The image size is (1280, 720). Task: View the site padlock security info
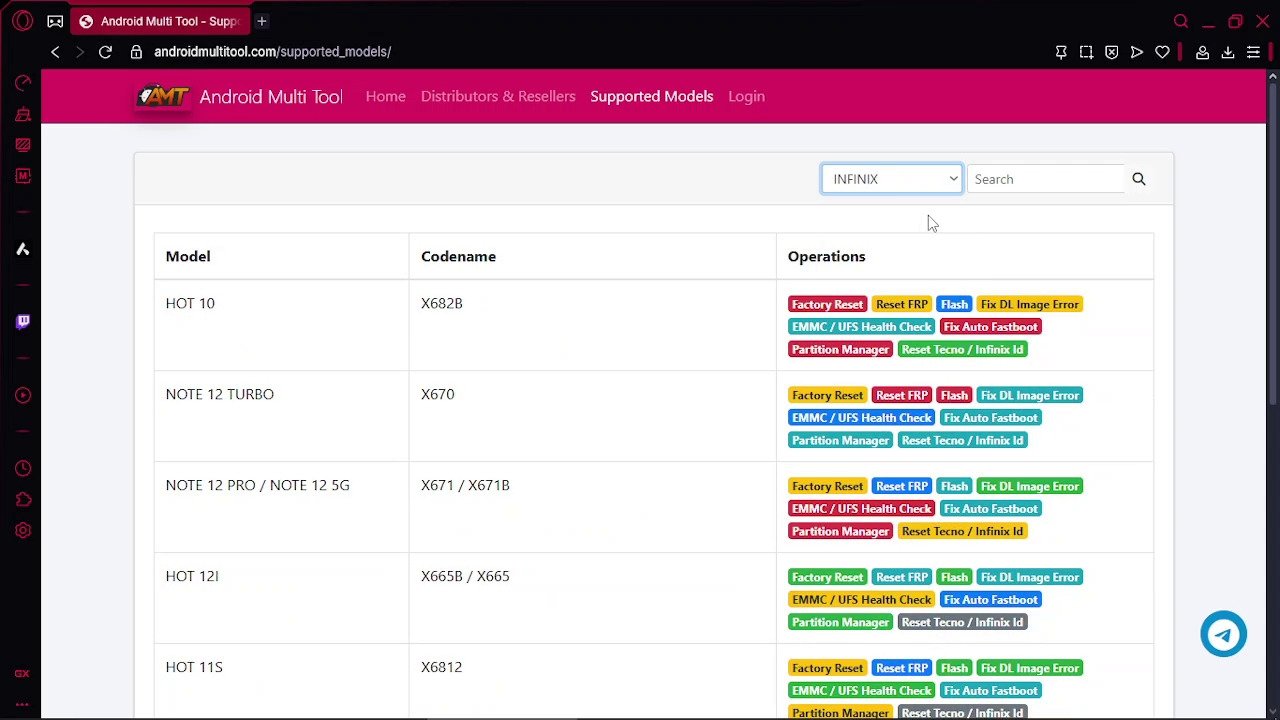136,52
